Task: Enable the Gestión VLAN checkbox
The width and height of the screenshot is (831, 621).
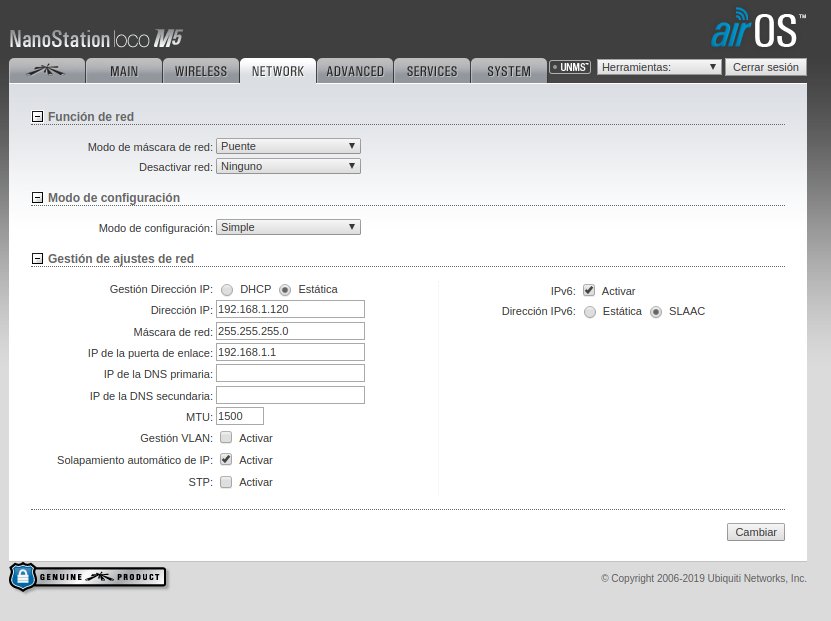Action: tap(226, 438)
